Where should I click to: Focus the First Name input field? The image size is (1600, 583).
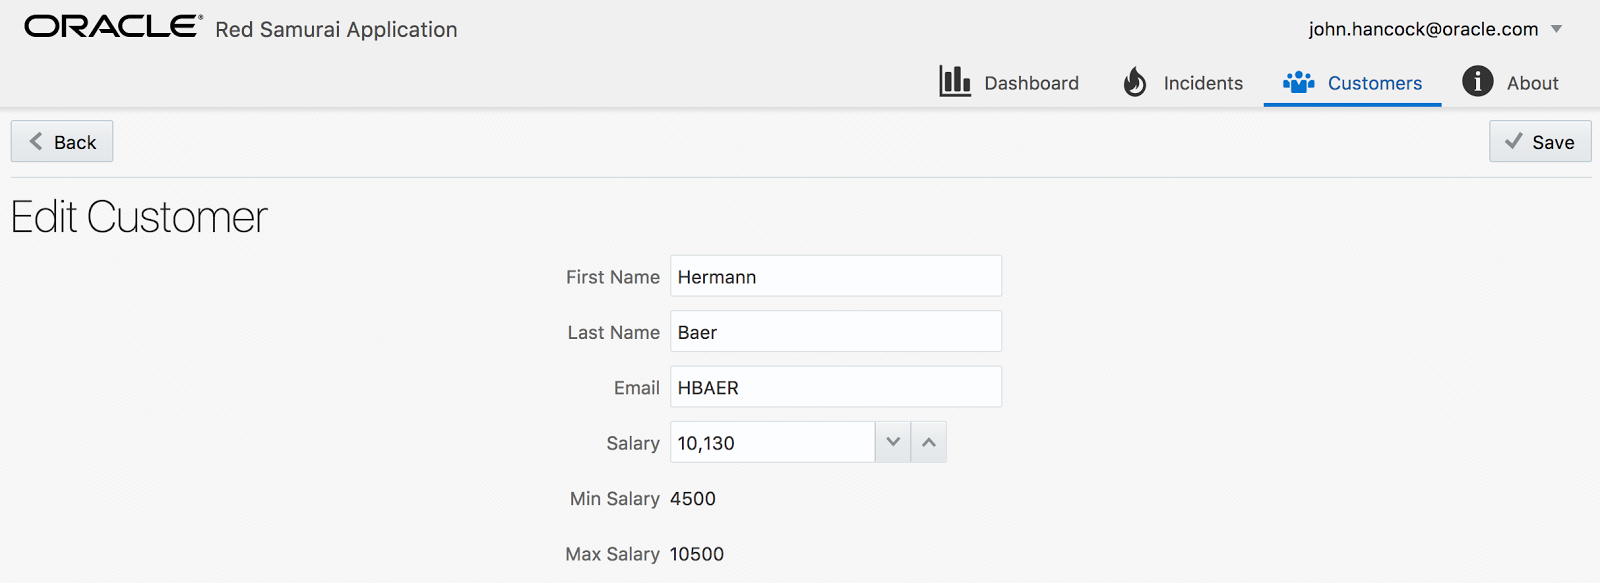[x=835, y=276]
